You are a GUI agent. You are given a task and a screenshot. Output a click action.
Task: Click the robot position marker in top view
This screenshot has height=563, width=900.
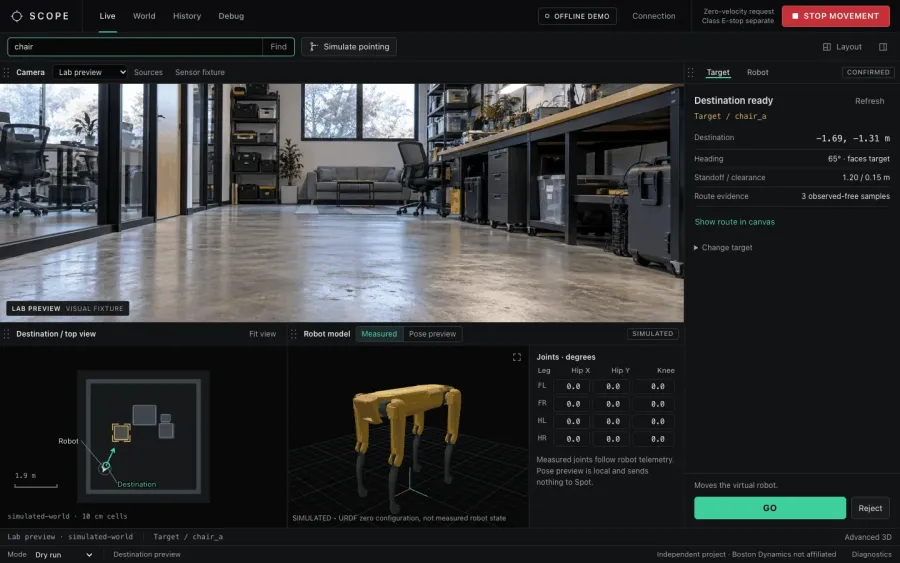[x=105, y=467]
